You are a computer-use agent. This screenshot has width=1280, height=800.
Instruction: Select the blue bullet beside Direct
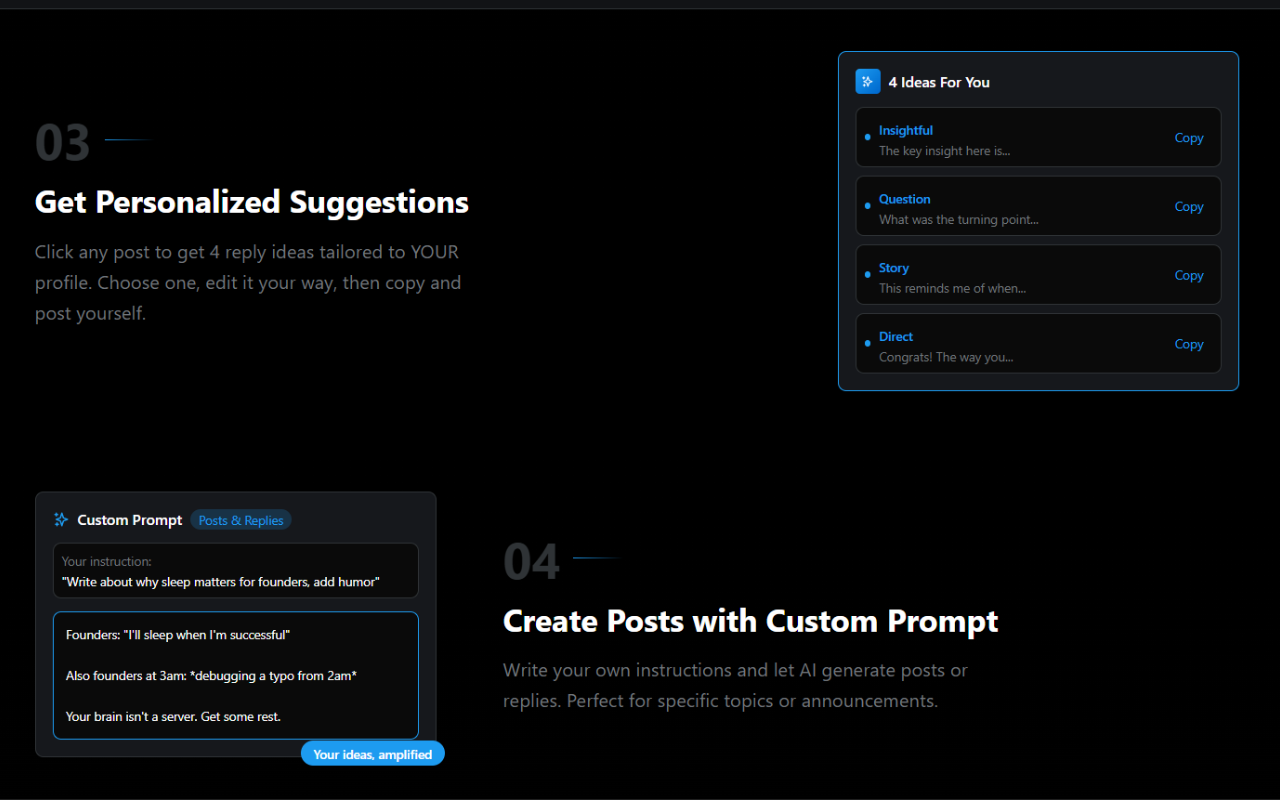tap(867, 345)
